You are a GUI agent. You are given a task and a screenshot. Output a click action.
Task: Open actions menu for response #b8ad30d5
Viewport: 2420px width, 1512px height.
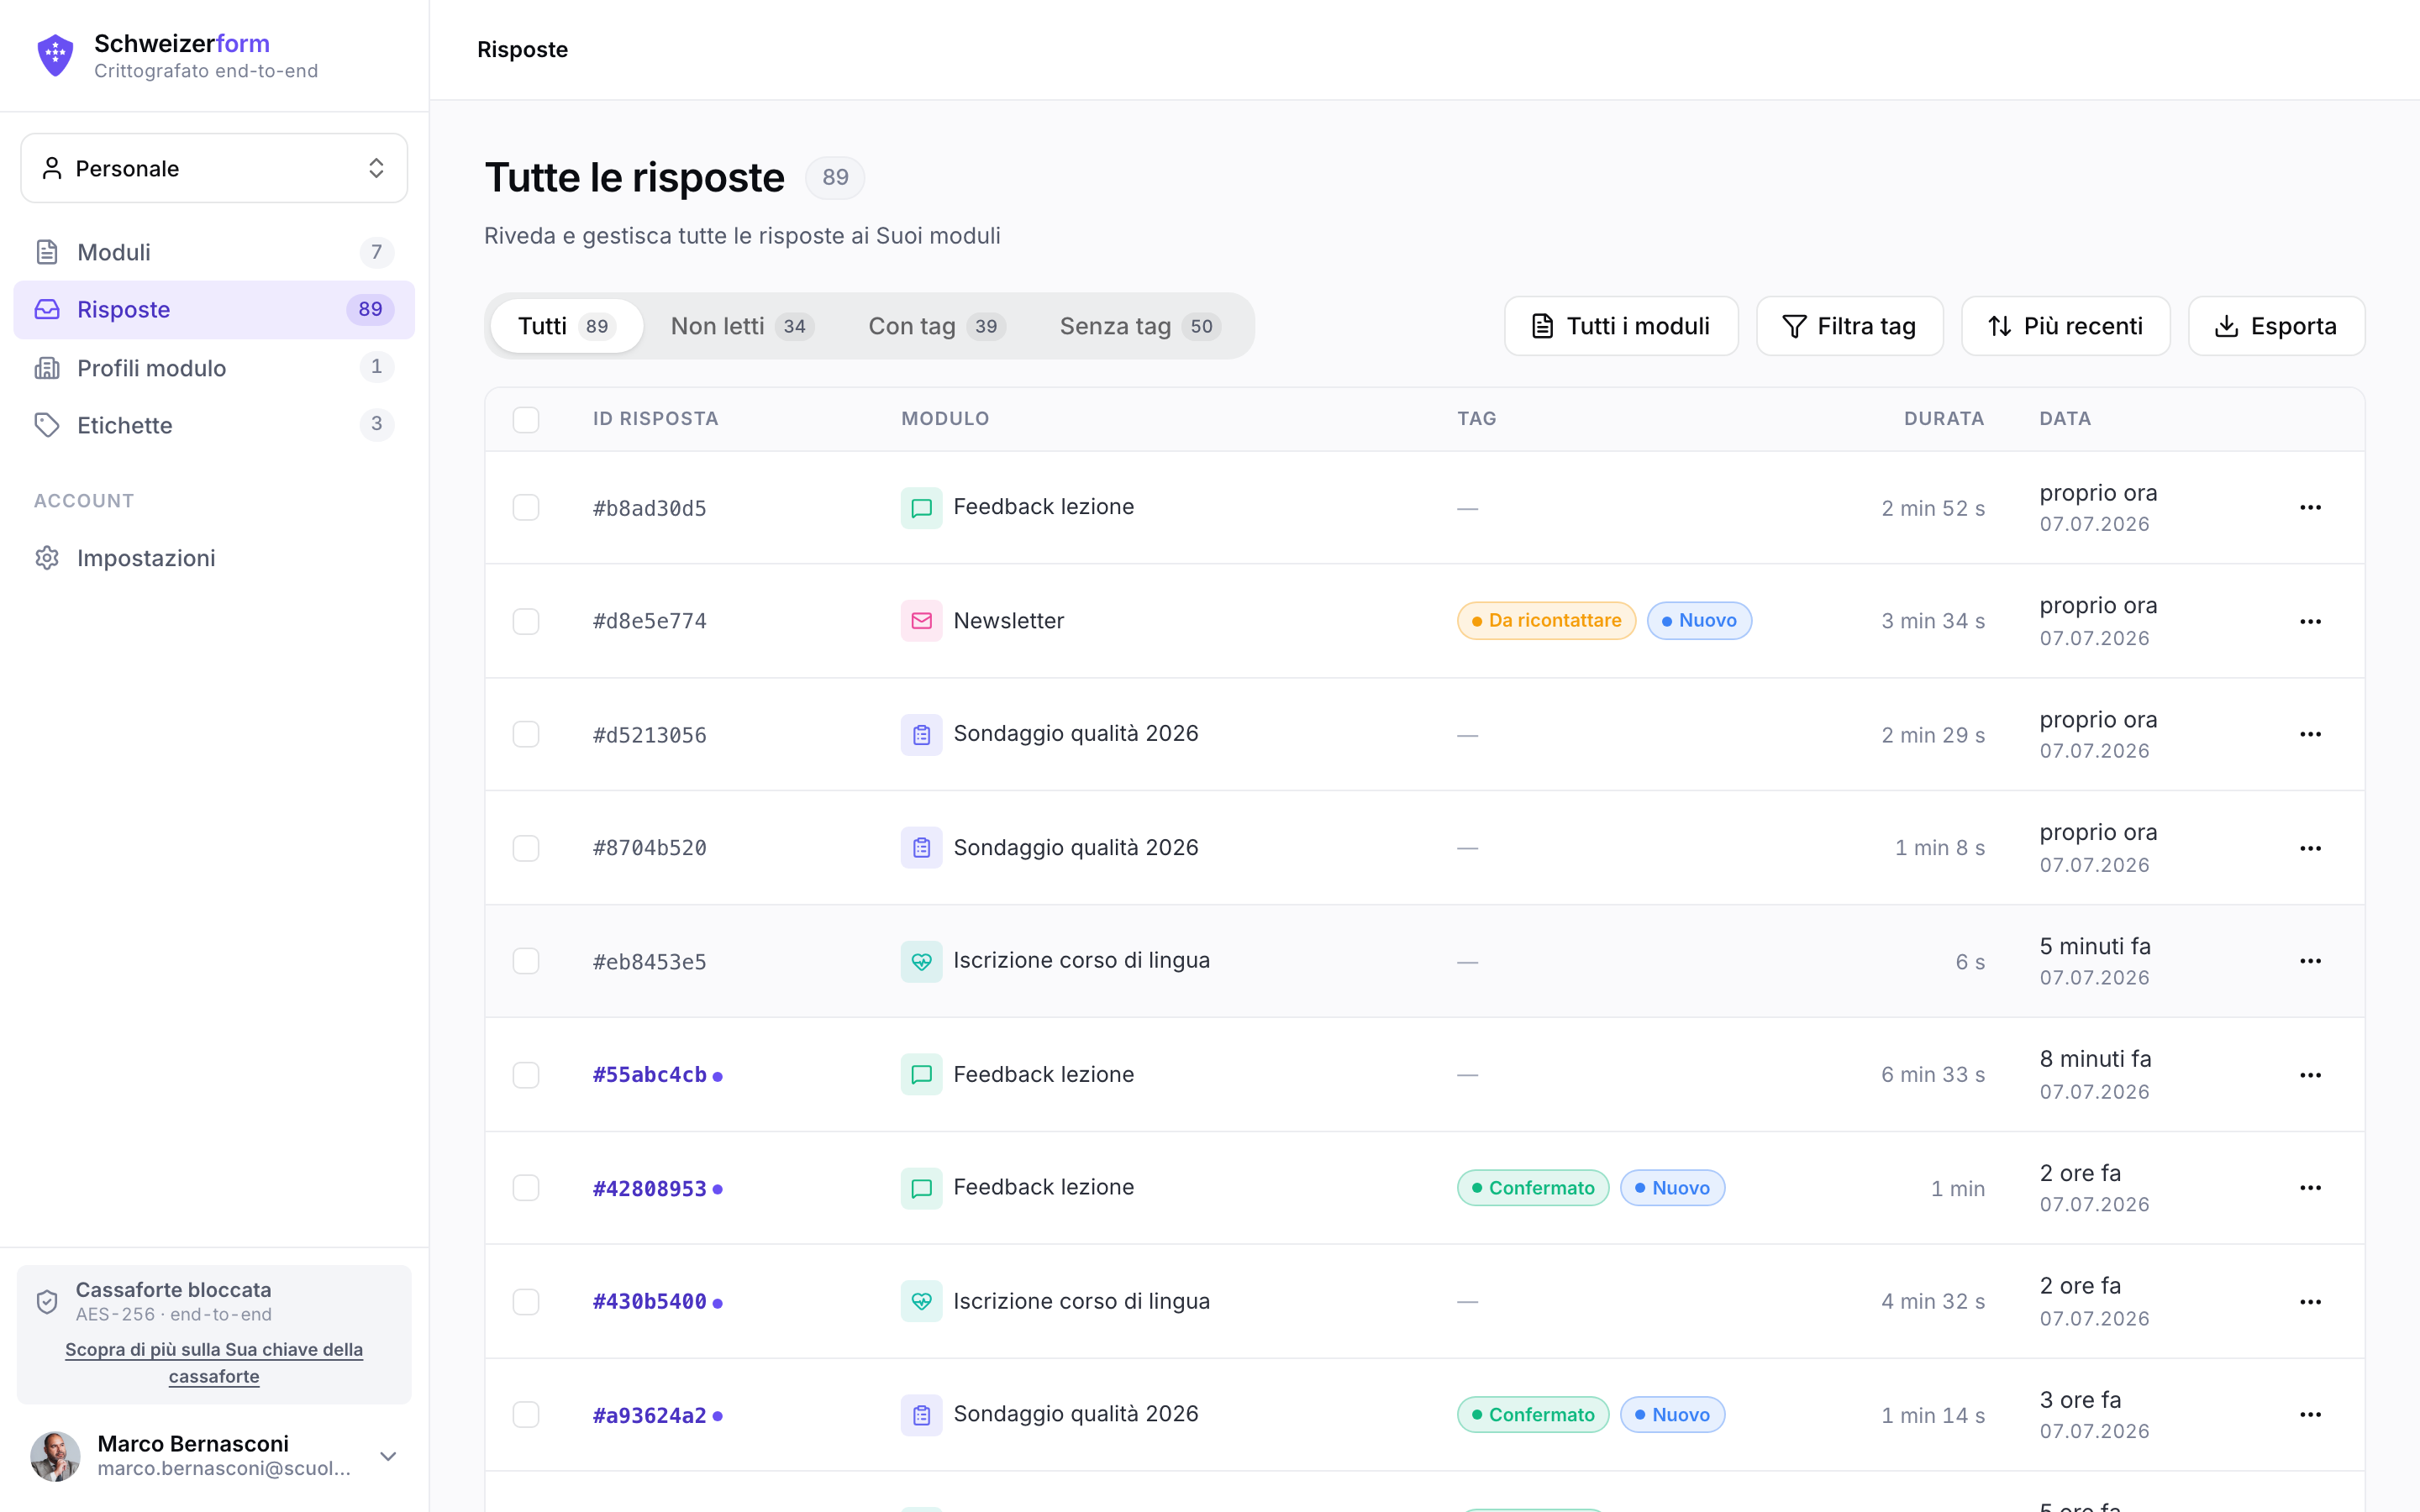tap(2310, 508)
